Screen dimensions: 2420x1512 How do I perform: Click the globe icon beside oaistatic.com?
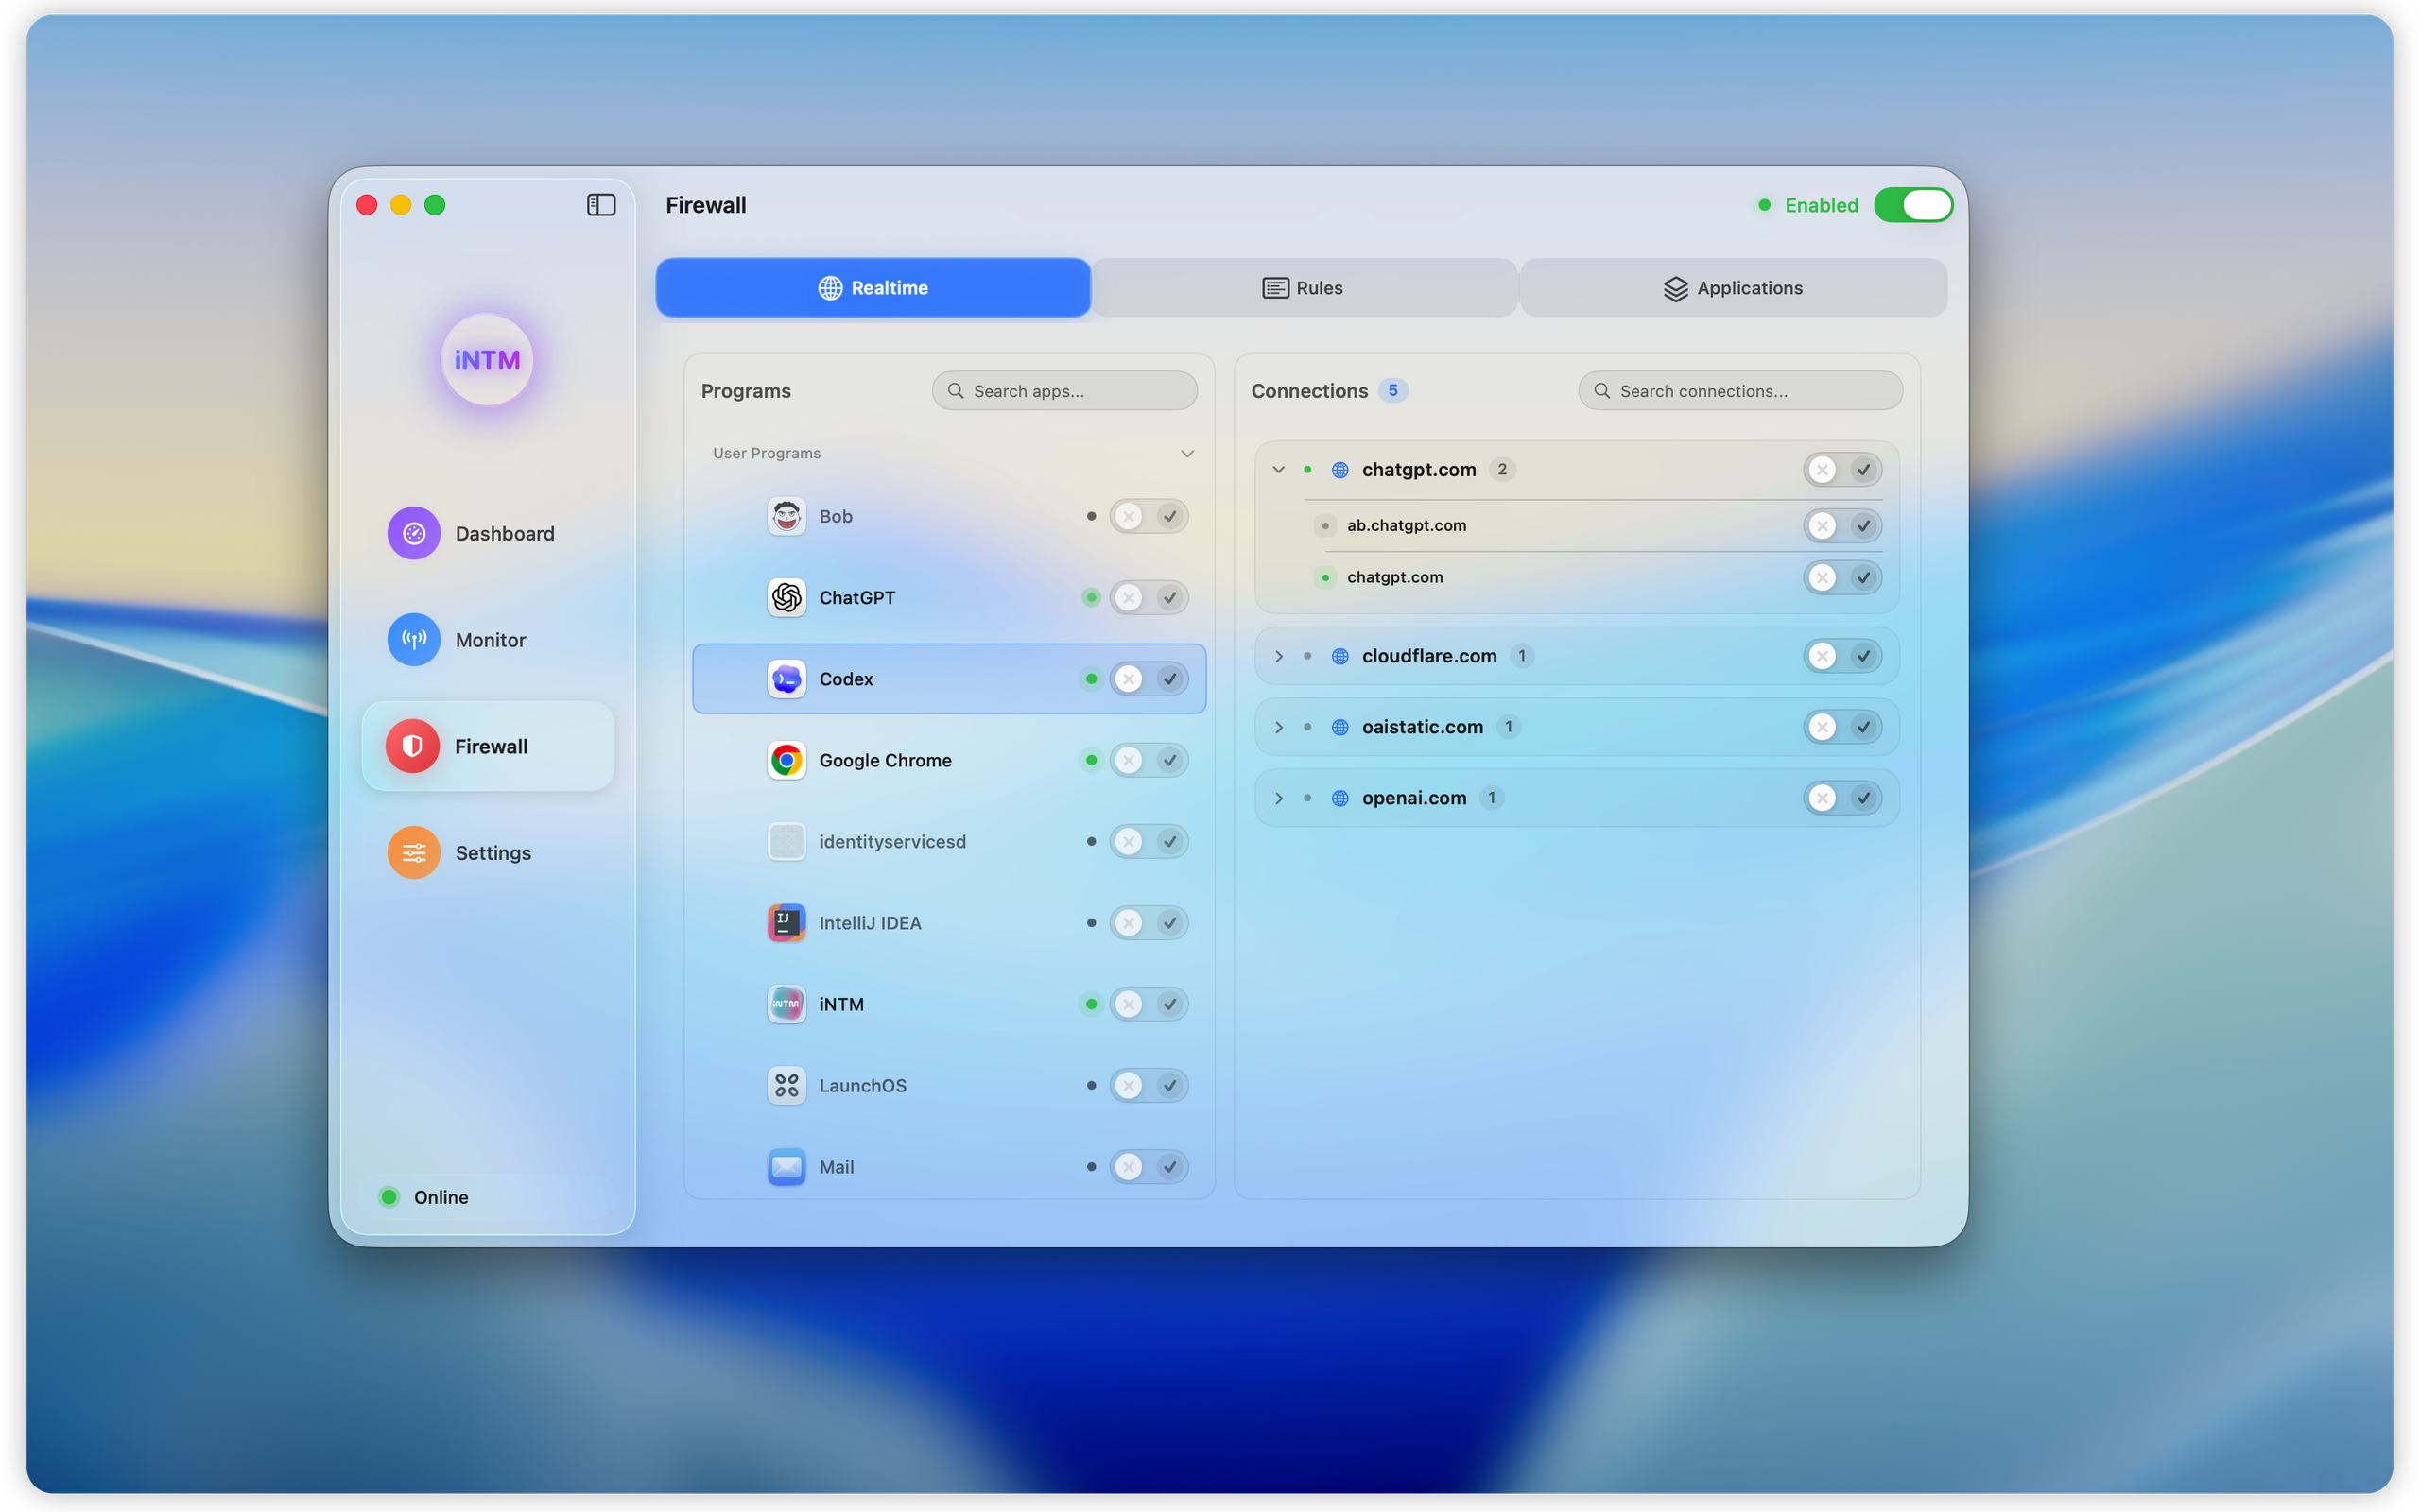click(x=1340, y=727)
